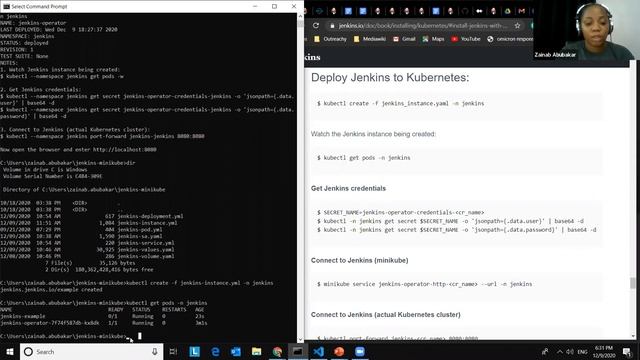Open the clock and date flyout

coord(604,351)
